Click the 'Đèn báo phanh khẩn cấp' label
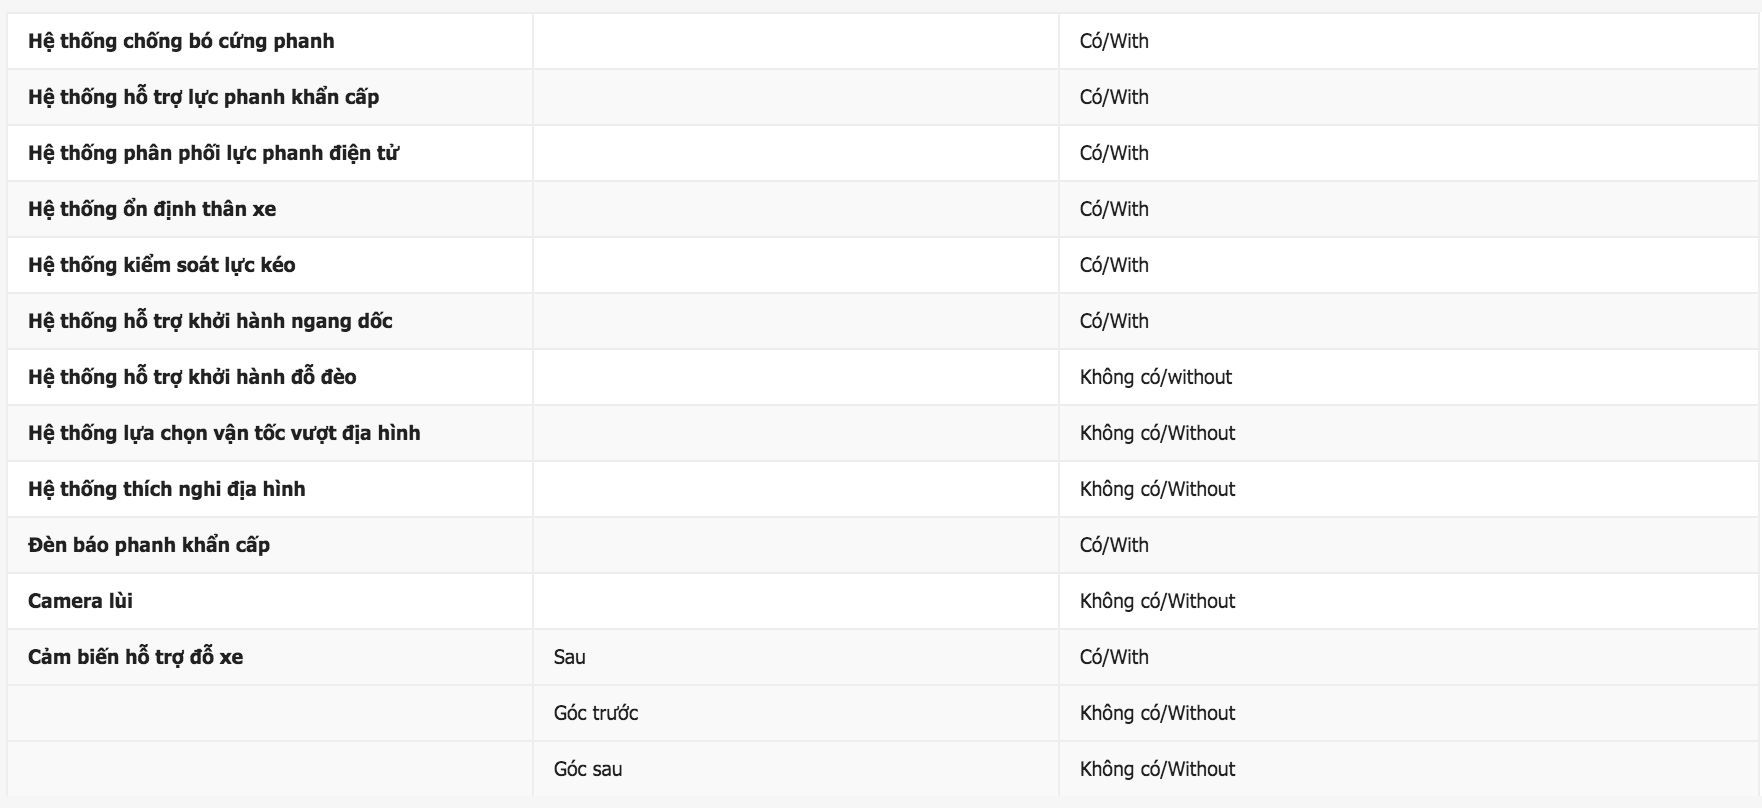Screen dimensions: 1762x808 tap(149, 545)
